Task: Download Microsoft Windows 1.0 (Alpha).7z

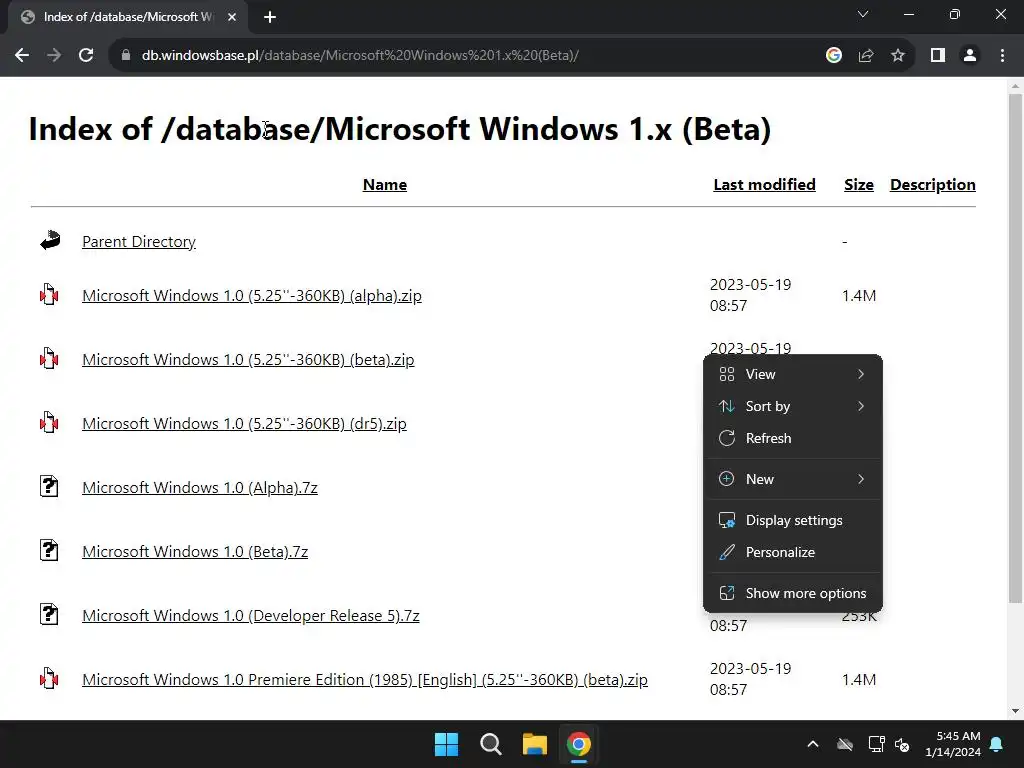Action: click(x=200, y=488)
